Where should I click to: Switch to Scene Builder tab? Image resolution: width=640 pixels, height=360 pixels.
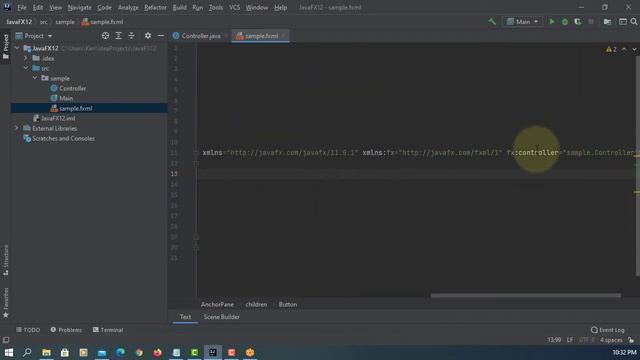[x=221, y=317]
